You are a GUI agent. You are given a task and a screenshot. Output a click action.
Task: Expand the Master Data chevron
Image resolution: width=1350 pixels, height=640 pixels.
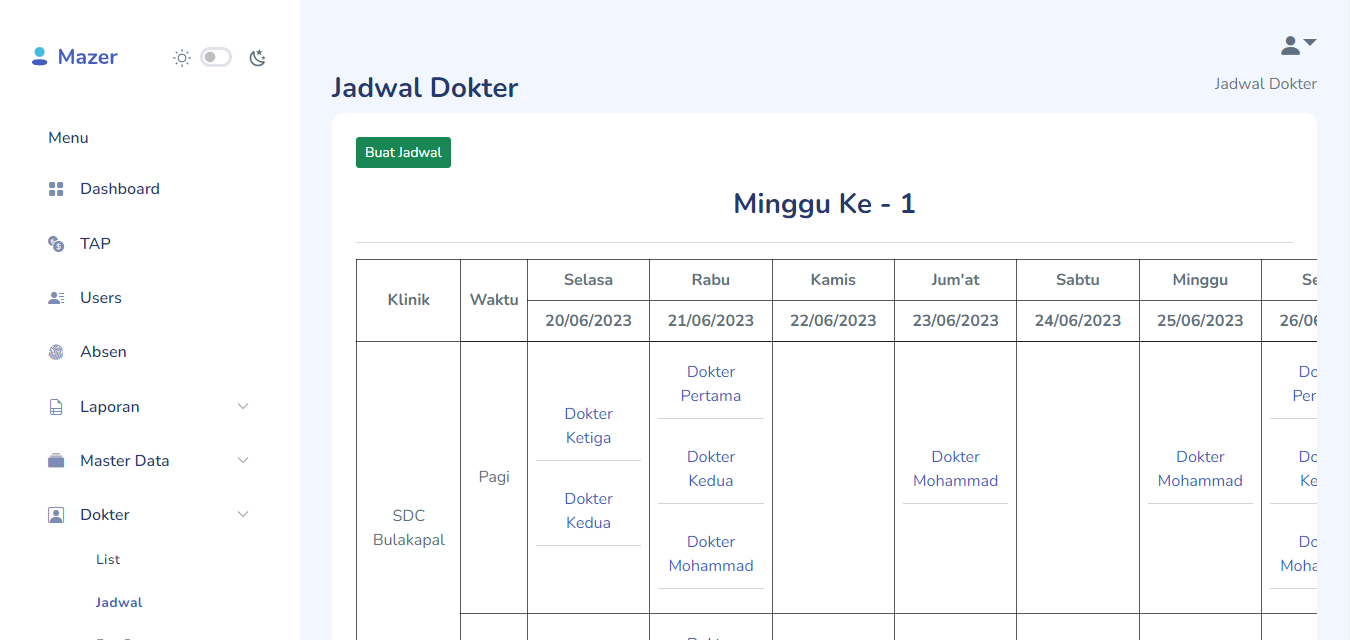coord(242,461)
